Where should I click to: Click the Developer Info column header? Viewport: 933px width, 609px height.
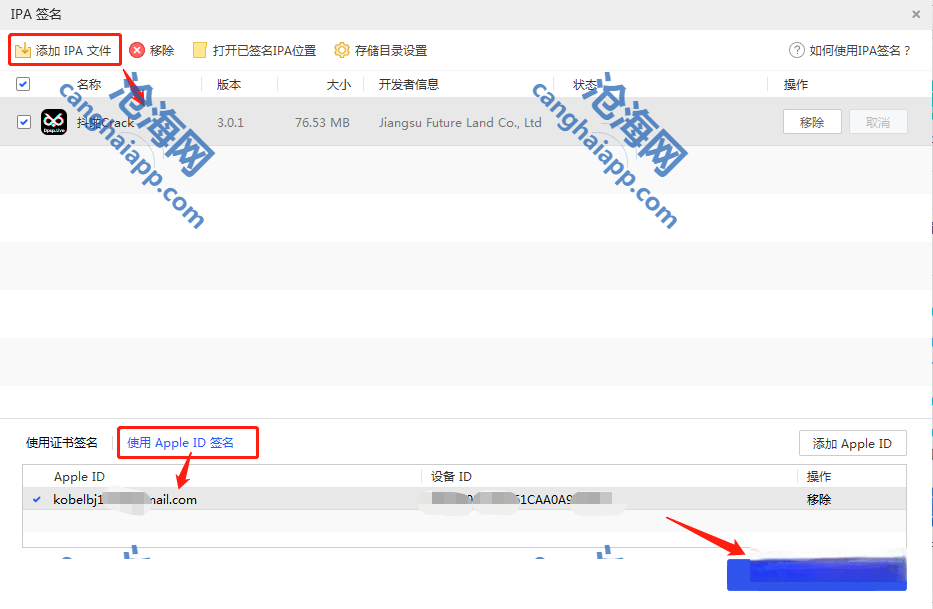coord(409,84)
